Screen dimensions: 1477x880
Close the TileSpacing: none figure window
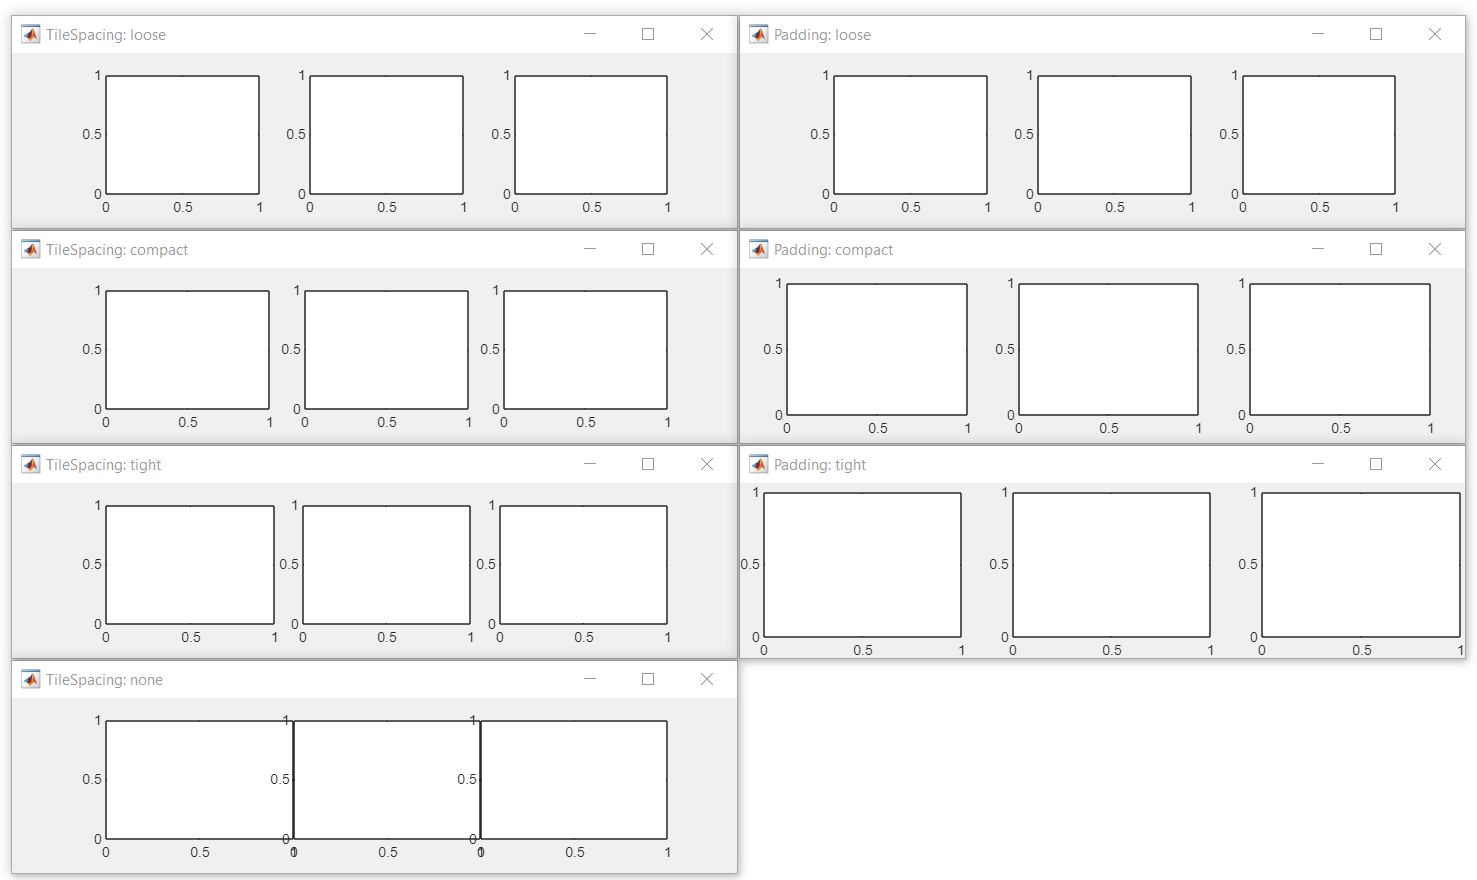coord(707,679)
